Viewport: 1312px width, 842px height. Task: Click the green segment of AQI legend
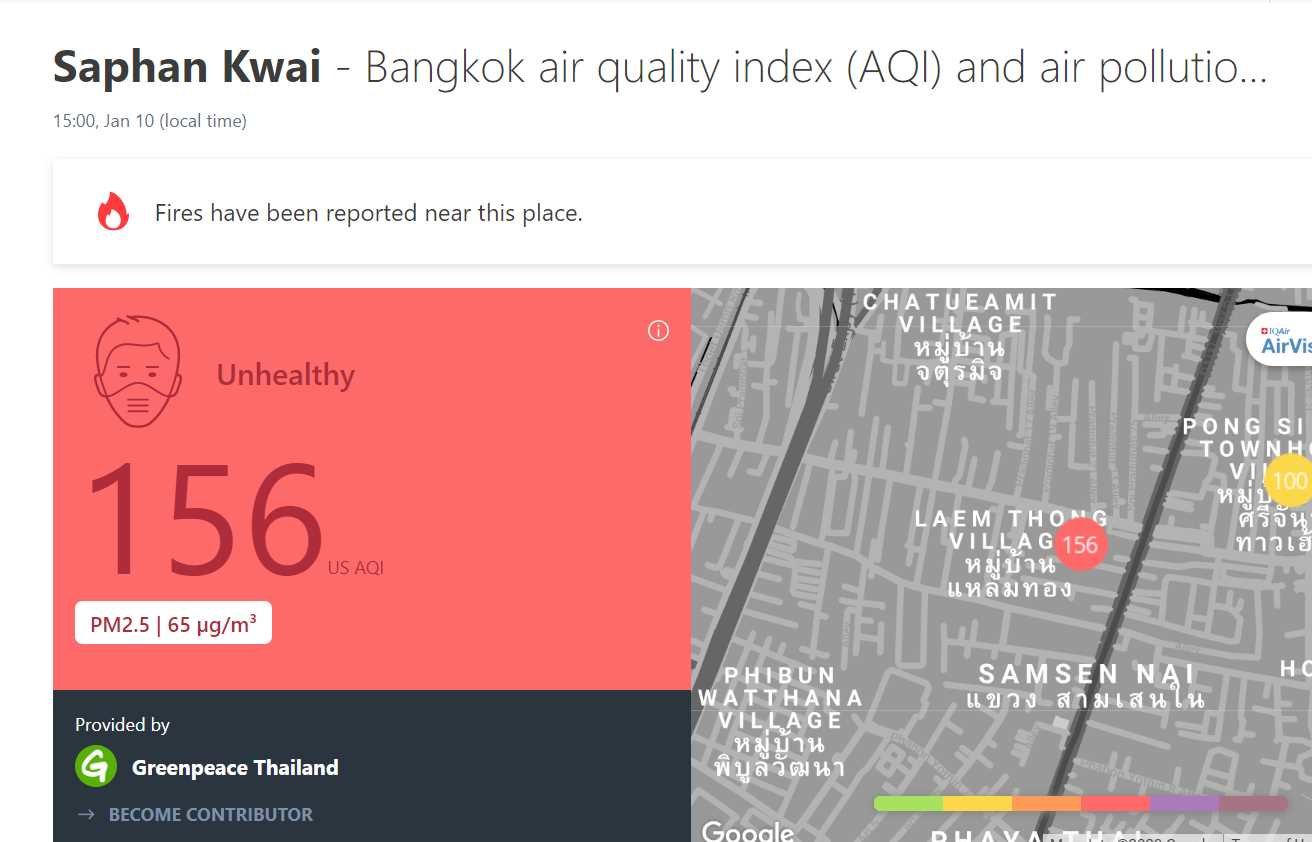coord(908,803)
